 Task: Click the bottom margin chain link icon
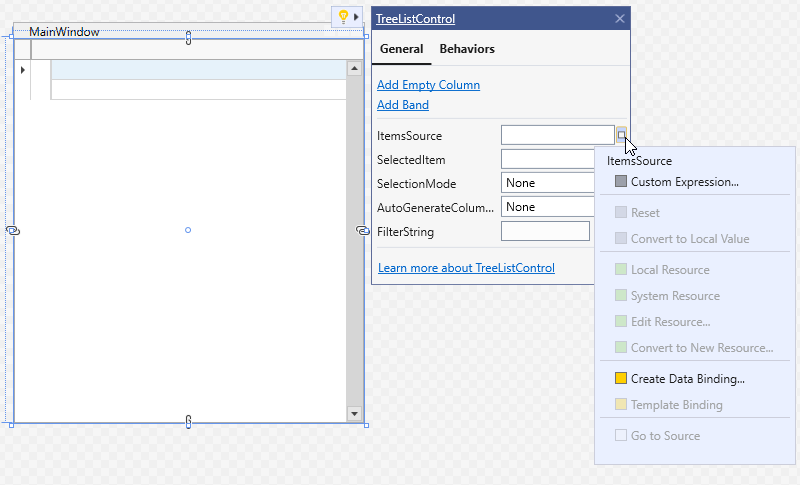click(x=188, y=421)
